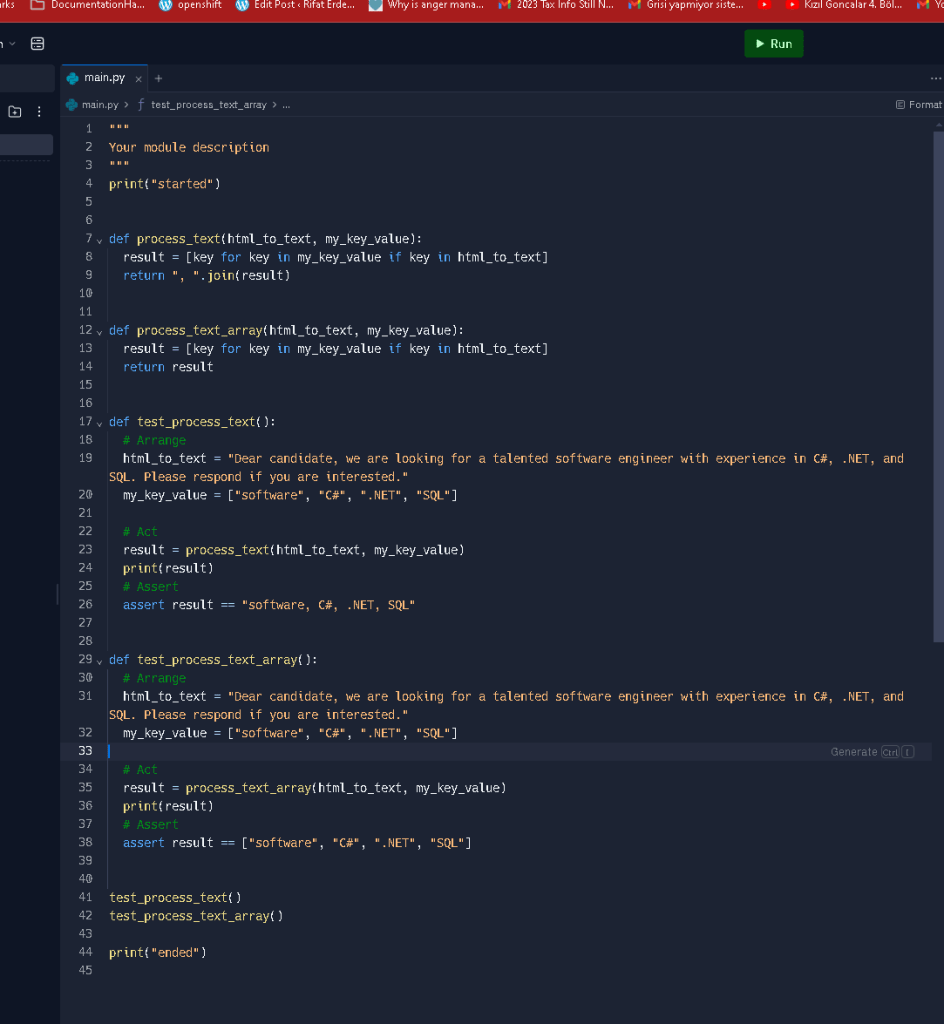Image resolution: width=944 pixels, height=1024 pixels.
Task: Collapse the process_text function at line 7
Action: click(99, 240)
